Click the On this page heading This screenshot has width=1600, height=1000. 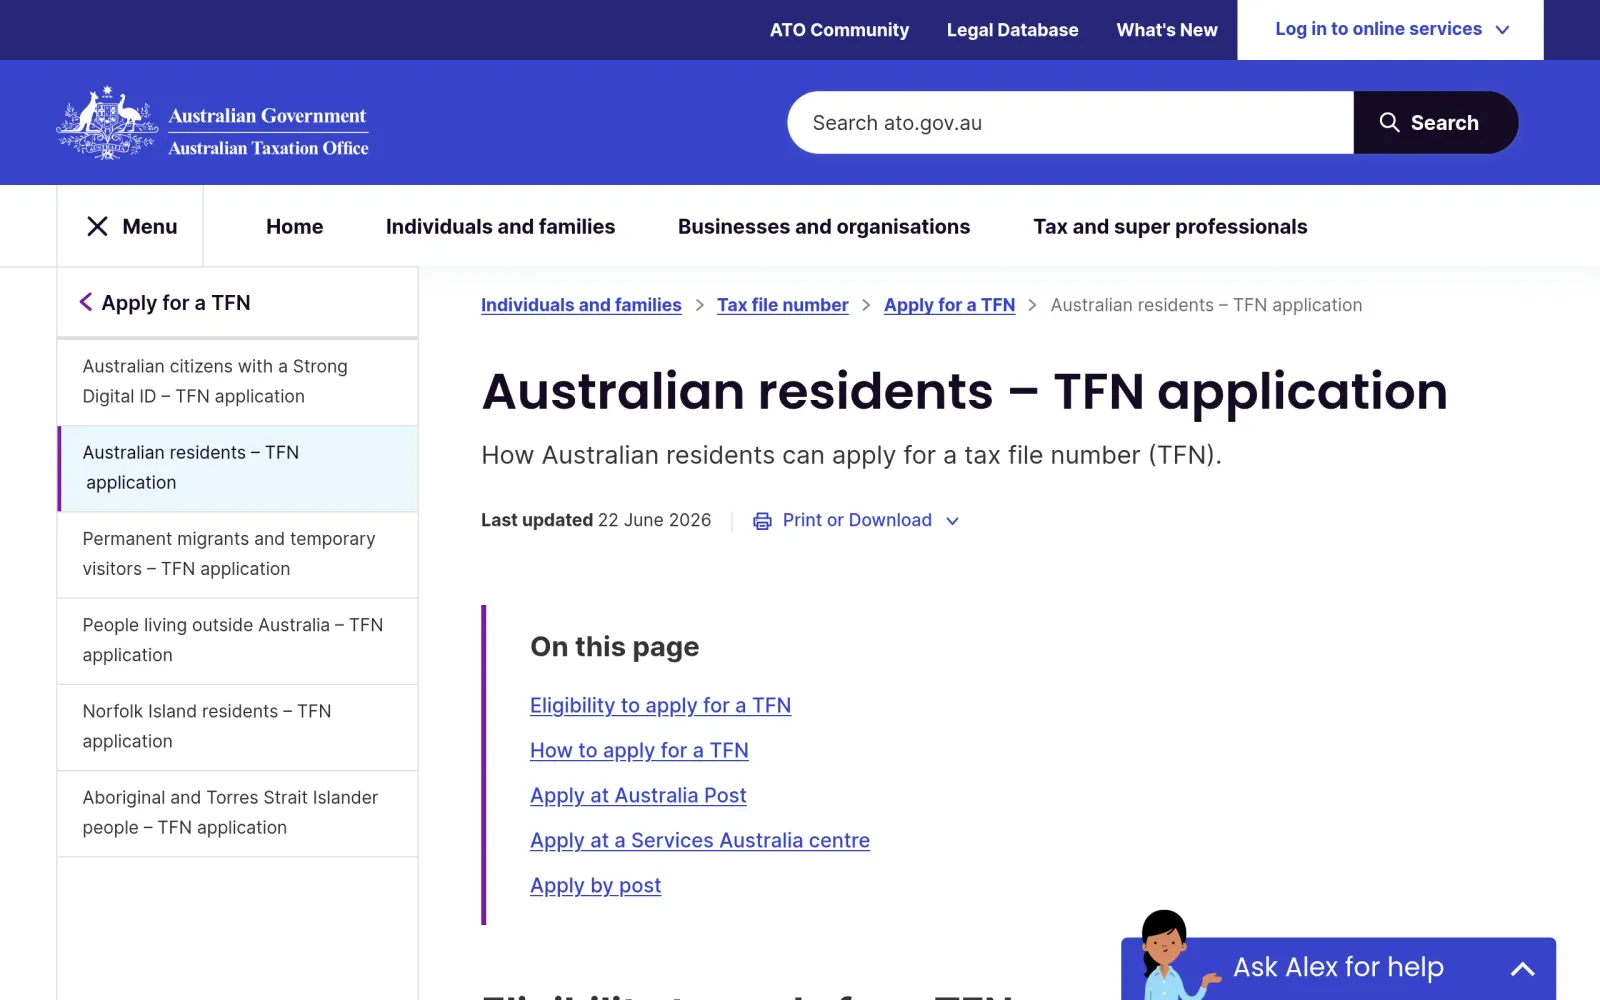coord(614,647)
